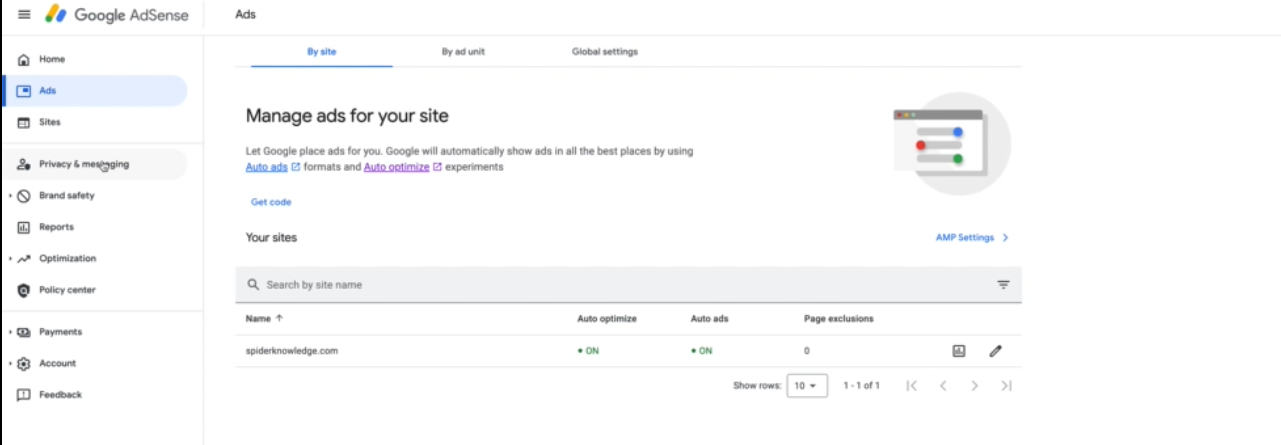1281x445 pixels.
Task: Open Feedback in the sidebar
Action: click(x=94, y=395)
